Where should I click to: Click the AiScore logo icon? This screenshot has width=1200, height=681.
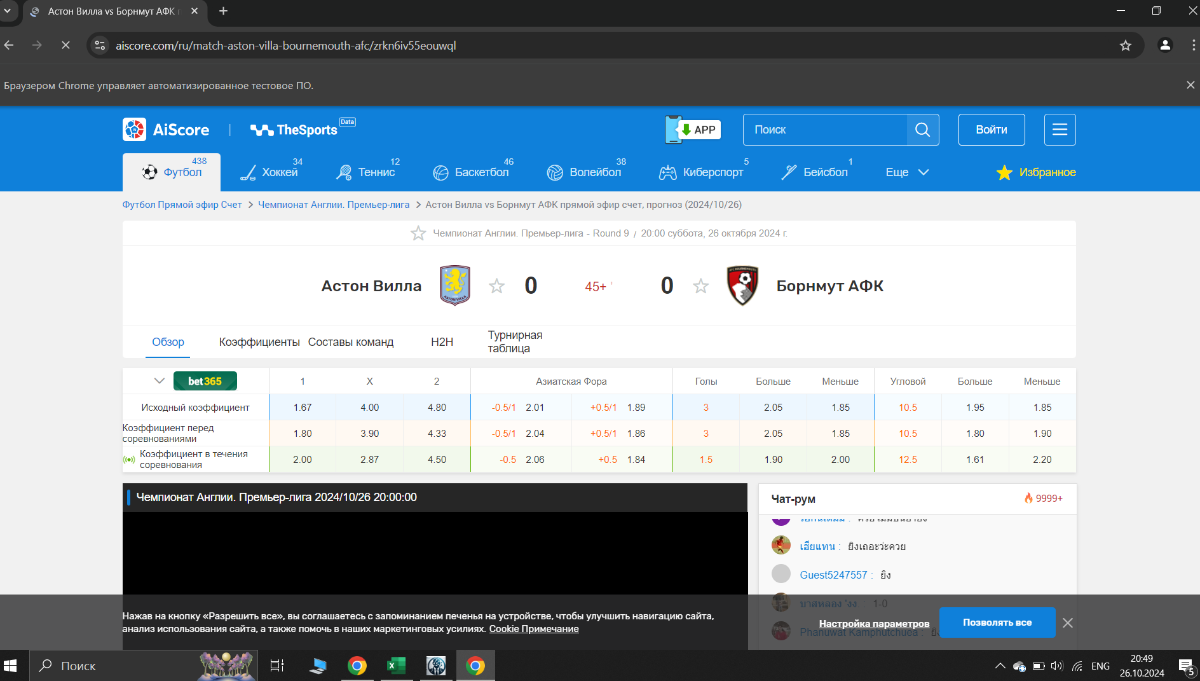coord(135,130)
